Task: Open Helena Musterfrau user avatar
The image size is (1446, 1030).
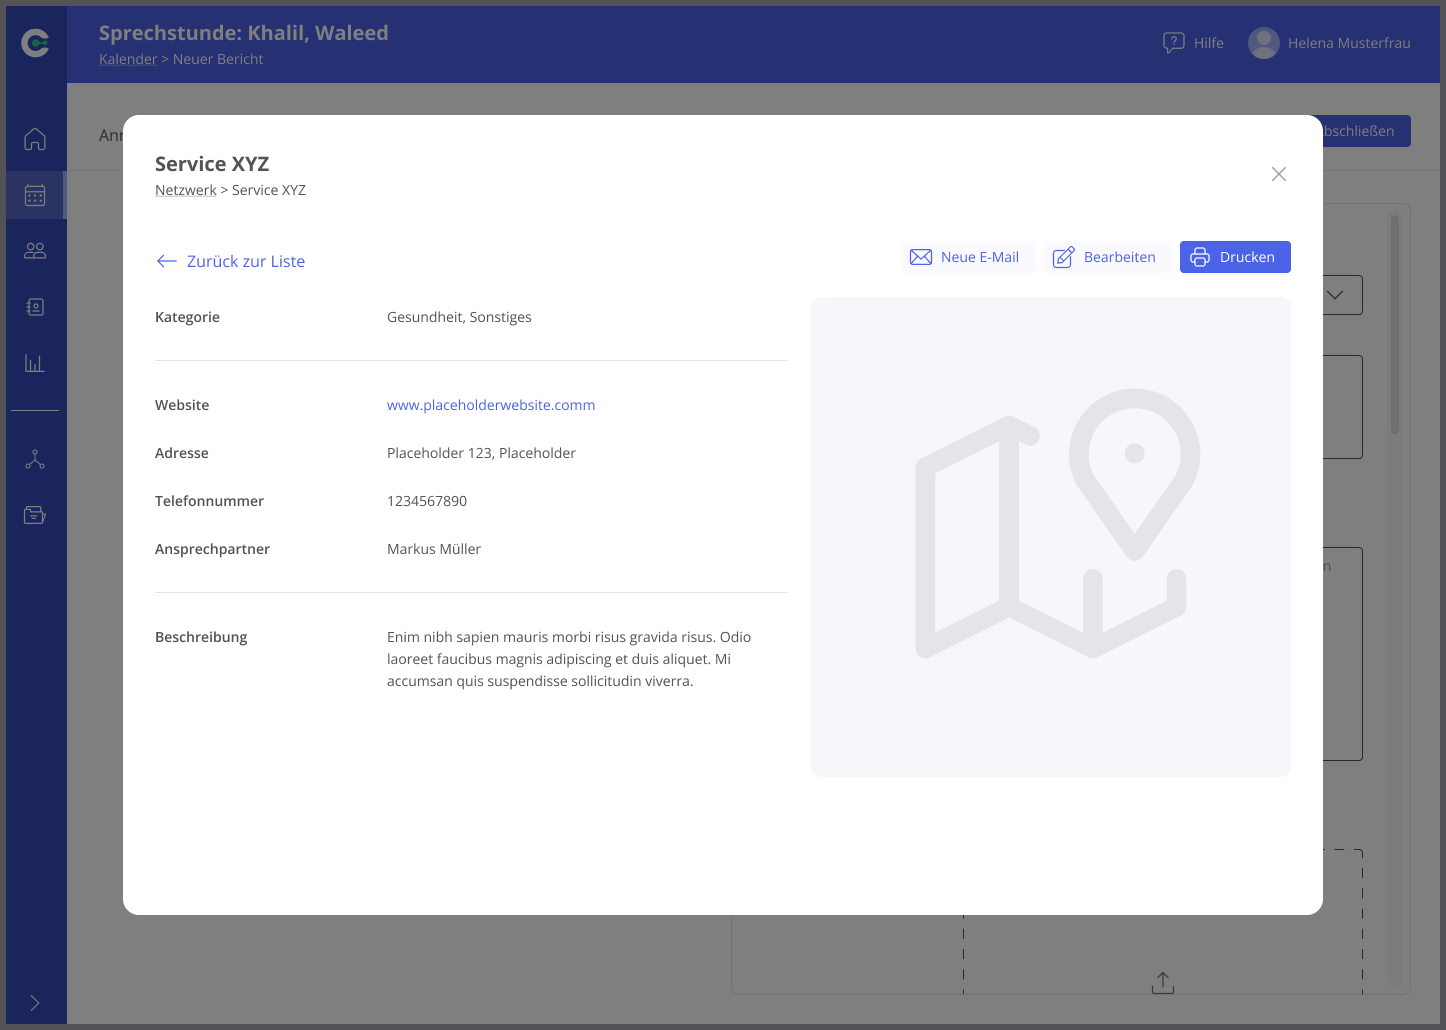Action: pyautogui.click(x=1264, y=43)
